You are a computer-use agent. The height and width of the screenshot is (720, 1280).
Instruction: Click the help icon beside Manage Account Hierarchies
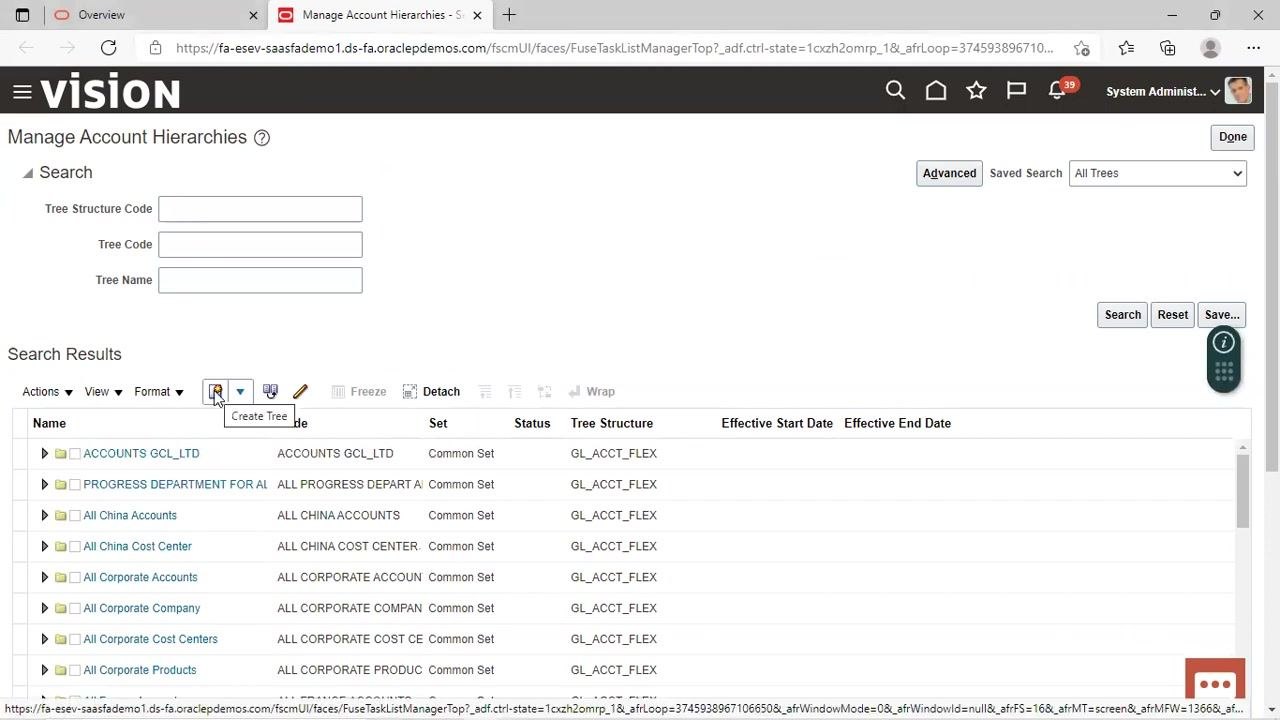(262, 138)
